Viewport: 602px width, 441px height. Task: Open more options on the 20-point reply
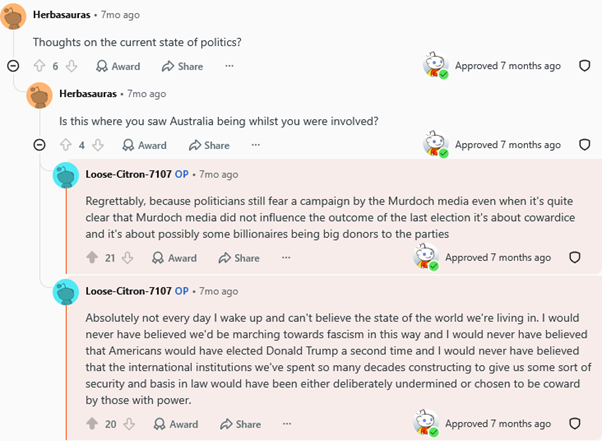pos(287,424)
